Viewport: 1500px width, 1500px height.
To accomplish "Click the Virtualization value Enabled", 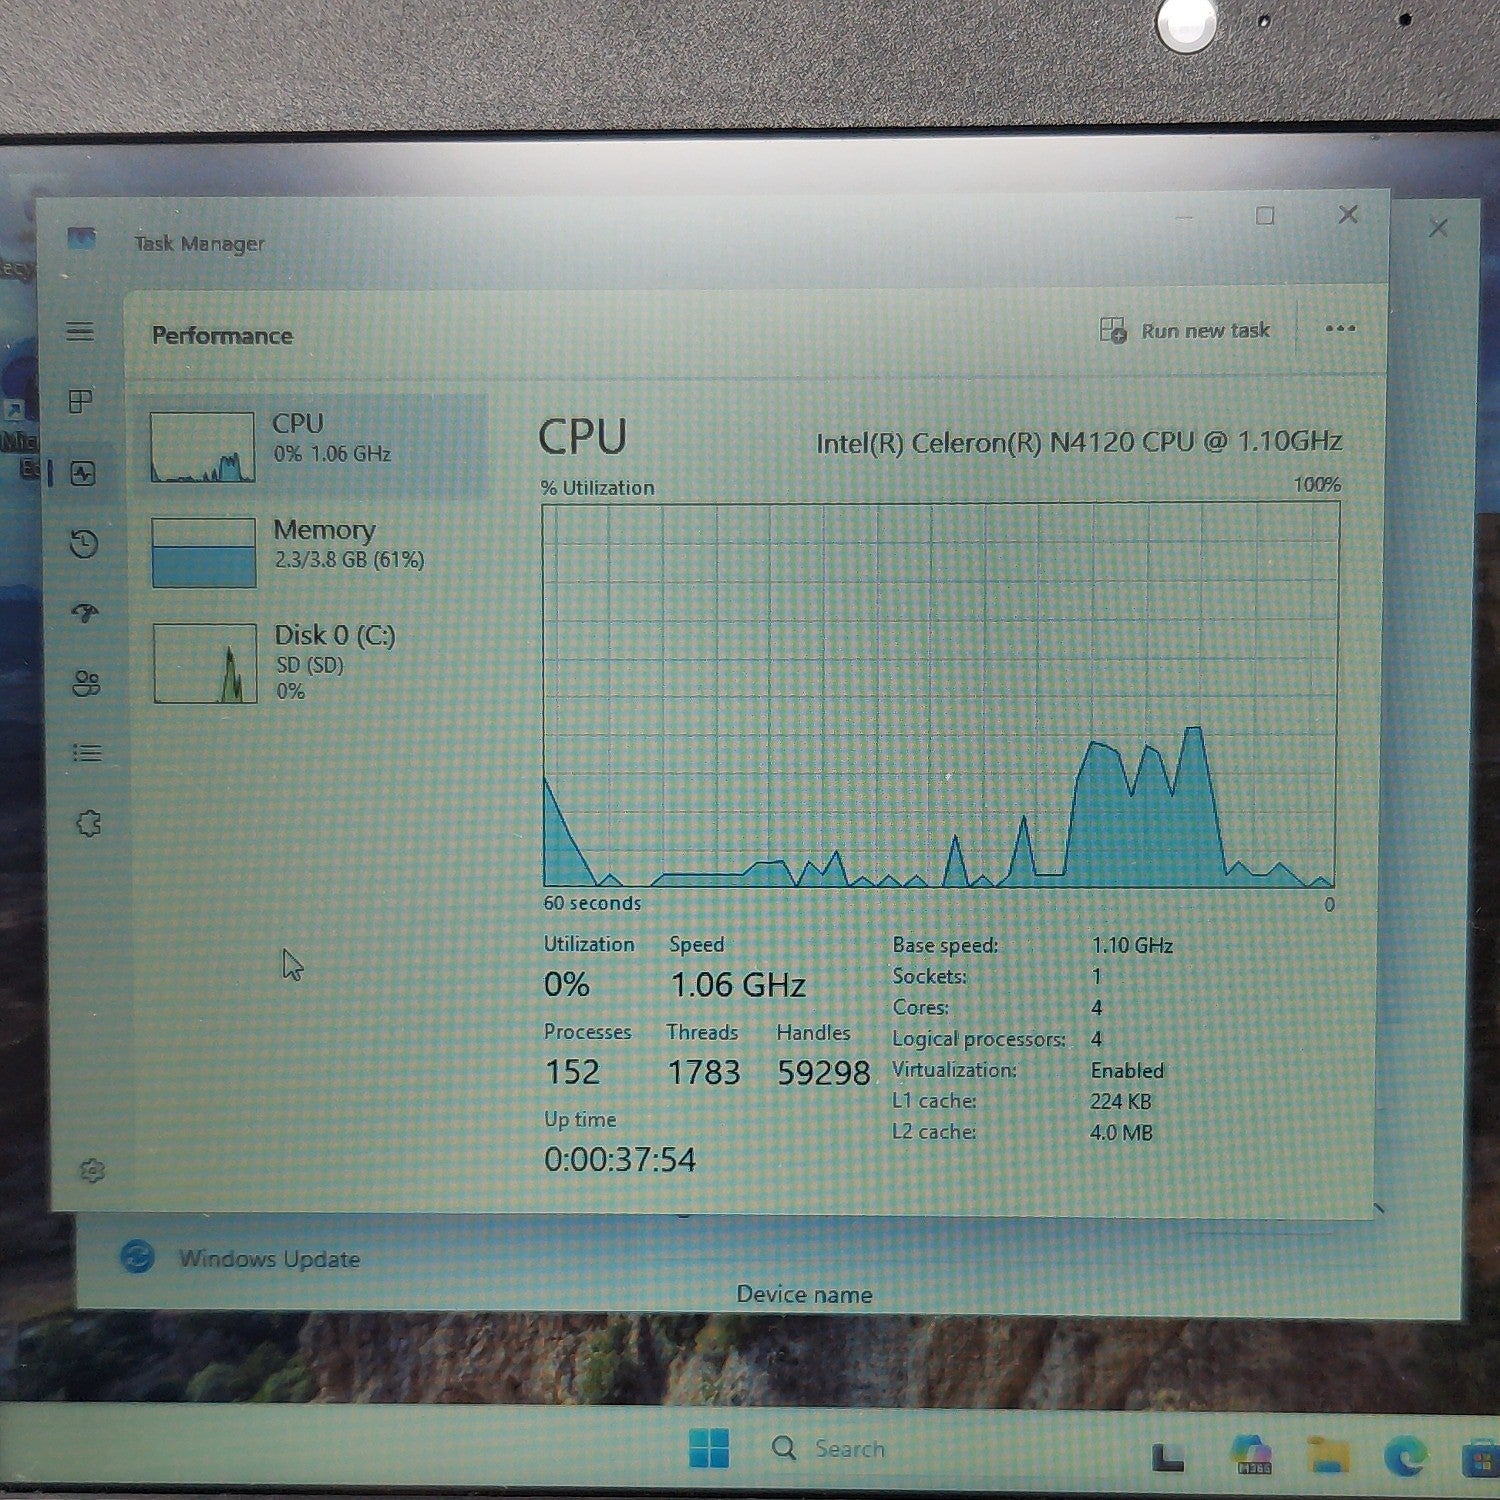I will 1127,1070.
